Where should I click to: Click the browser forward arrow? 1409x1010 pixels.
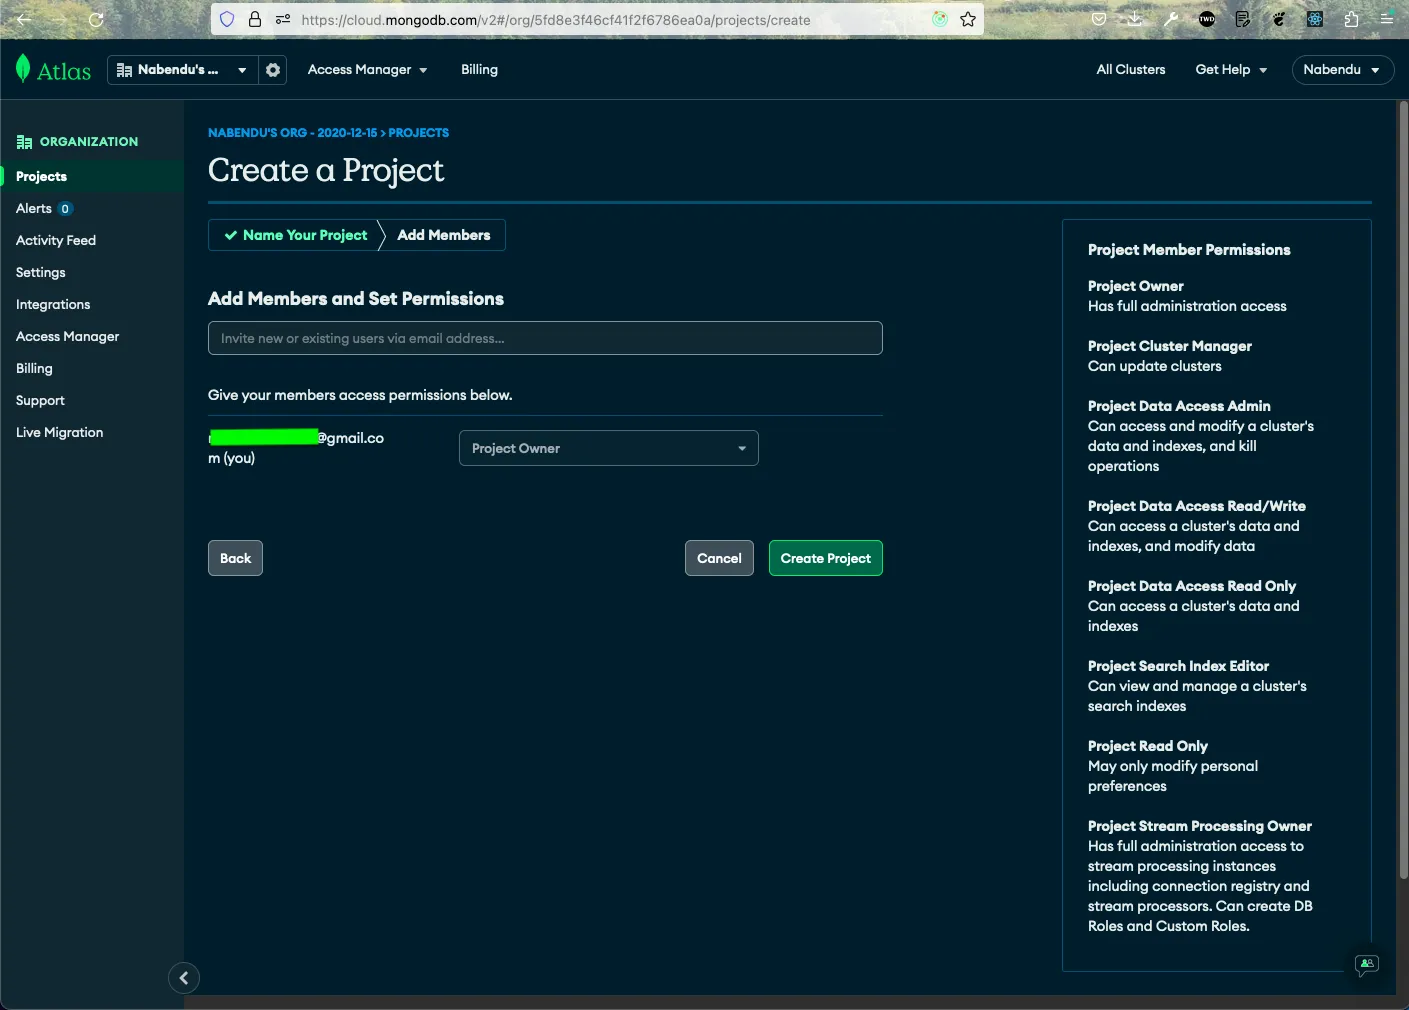click(60, 19)
